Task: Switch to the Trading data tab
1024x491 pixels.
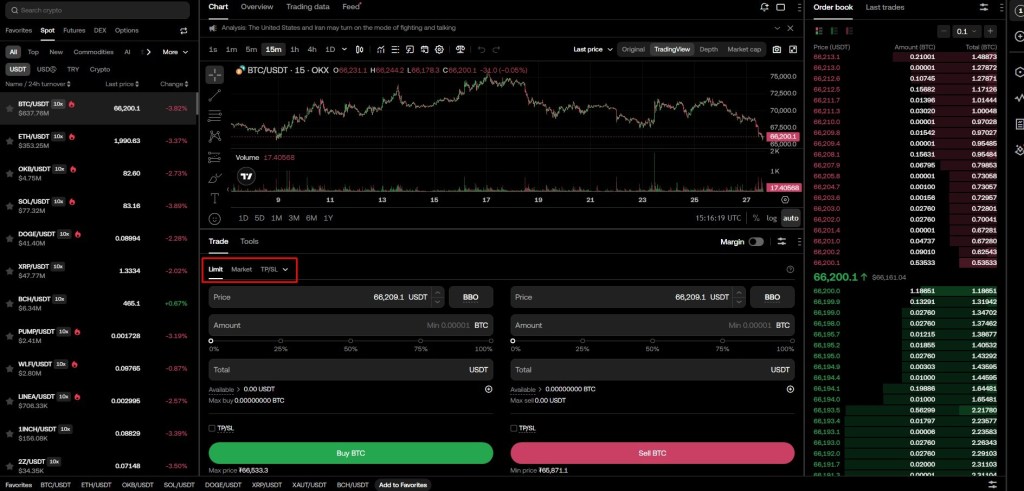Action: click(308, 7)
